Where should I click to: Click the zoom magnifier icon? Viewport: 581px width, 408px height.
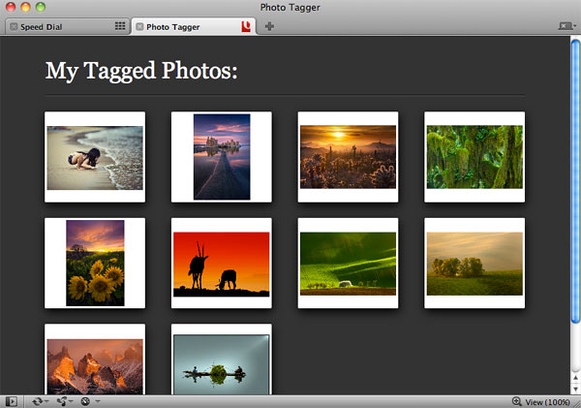coord(517,401)
